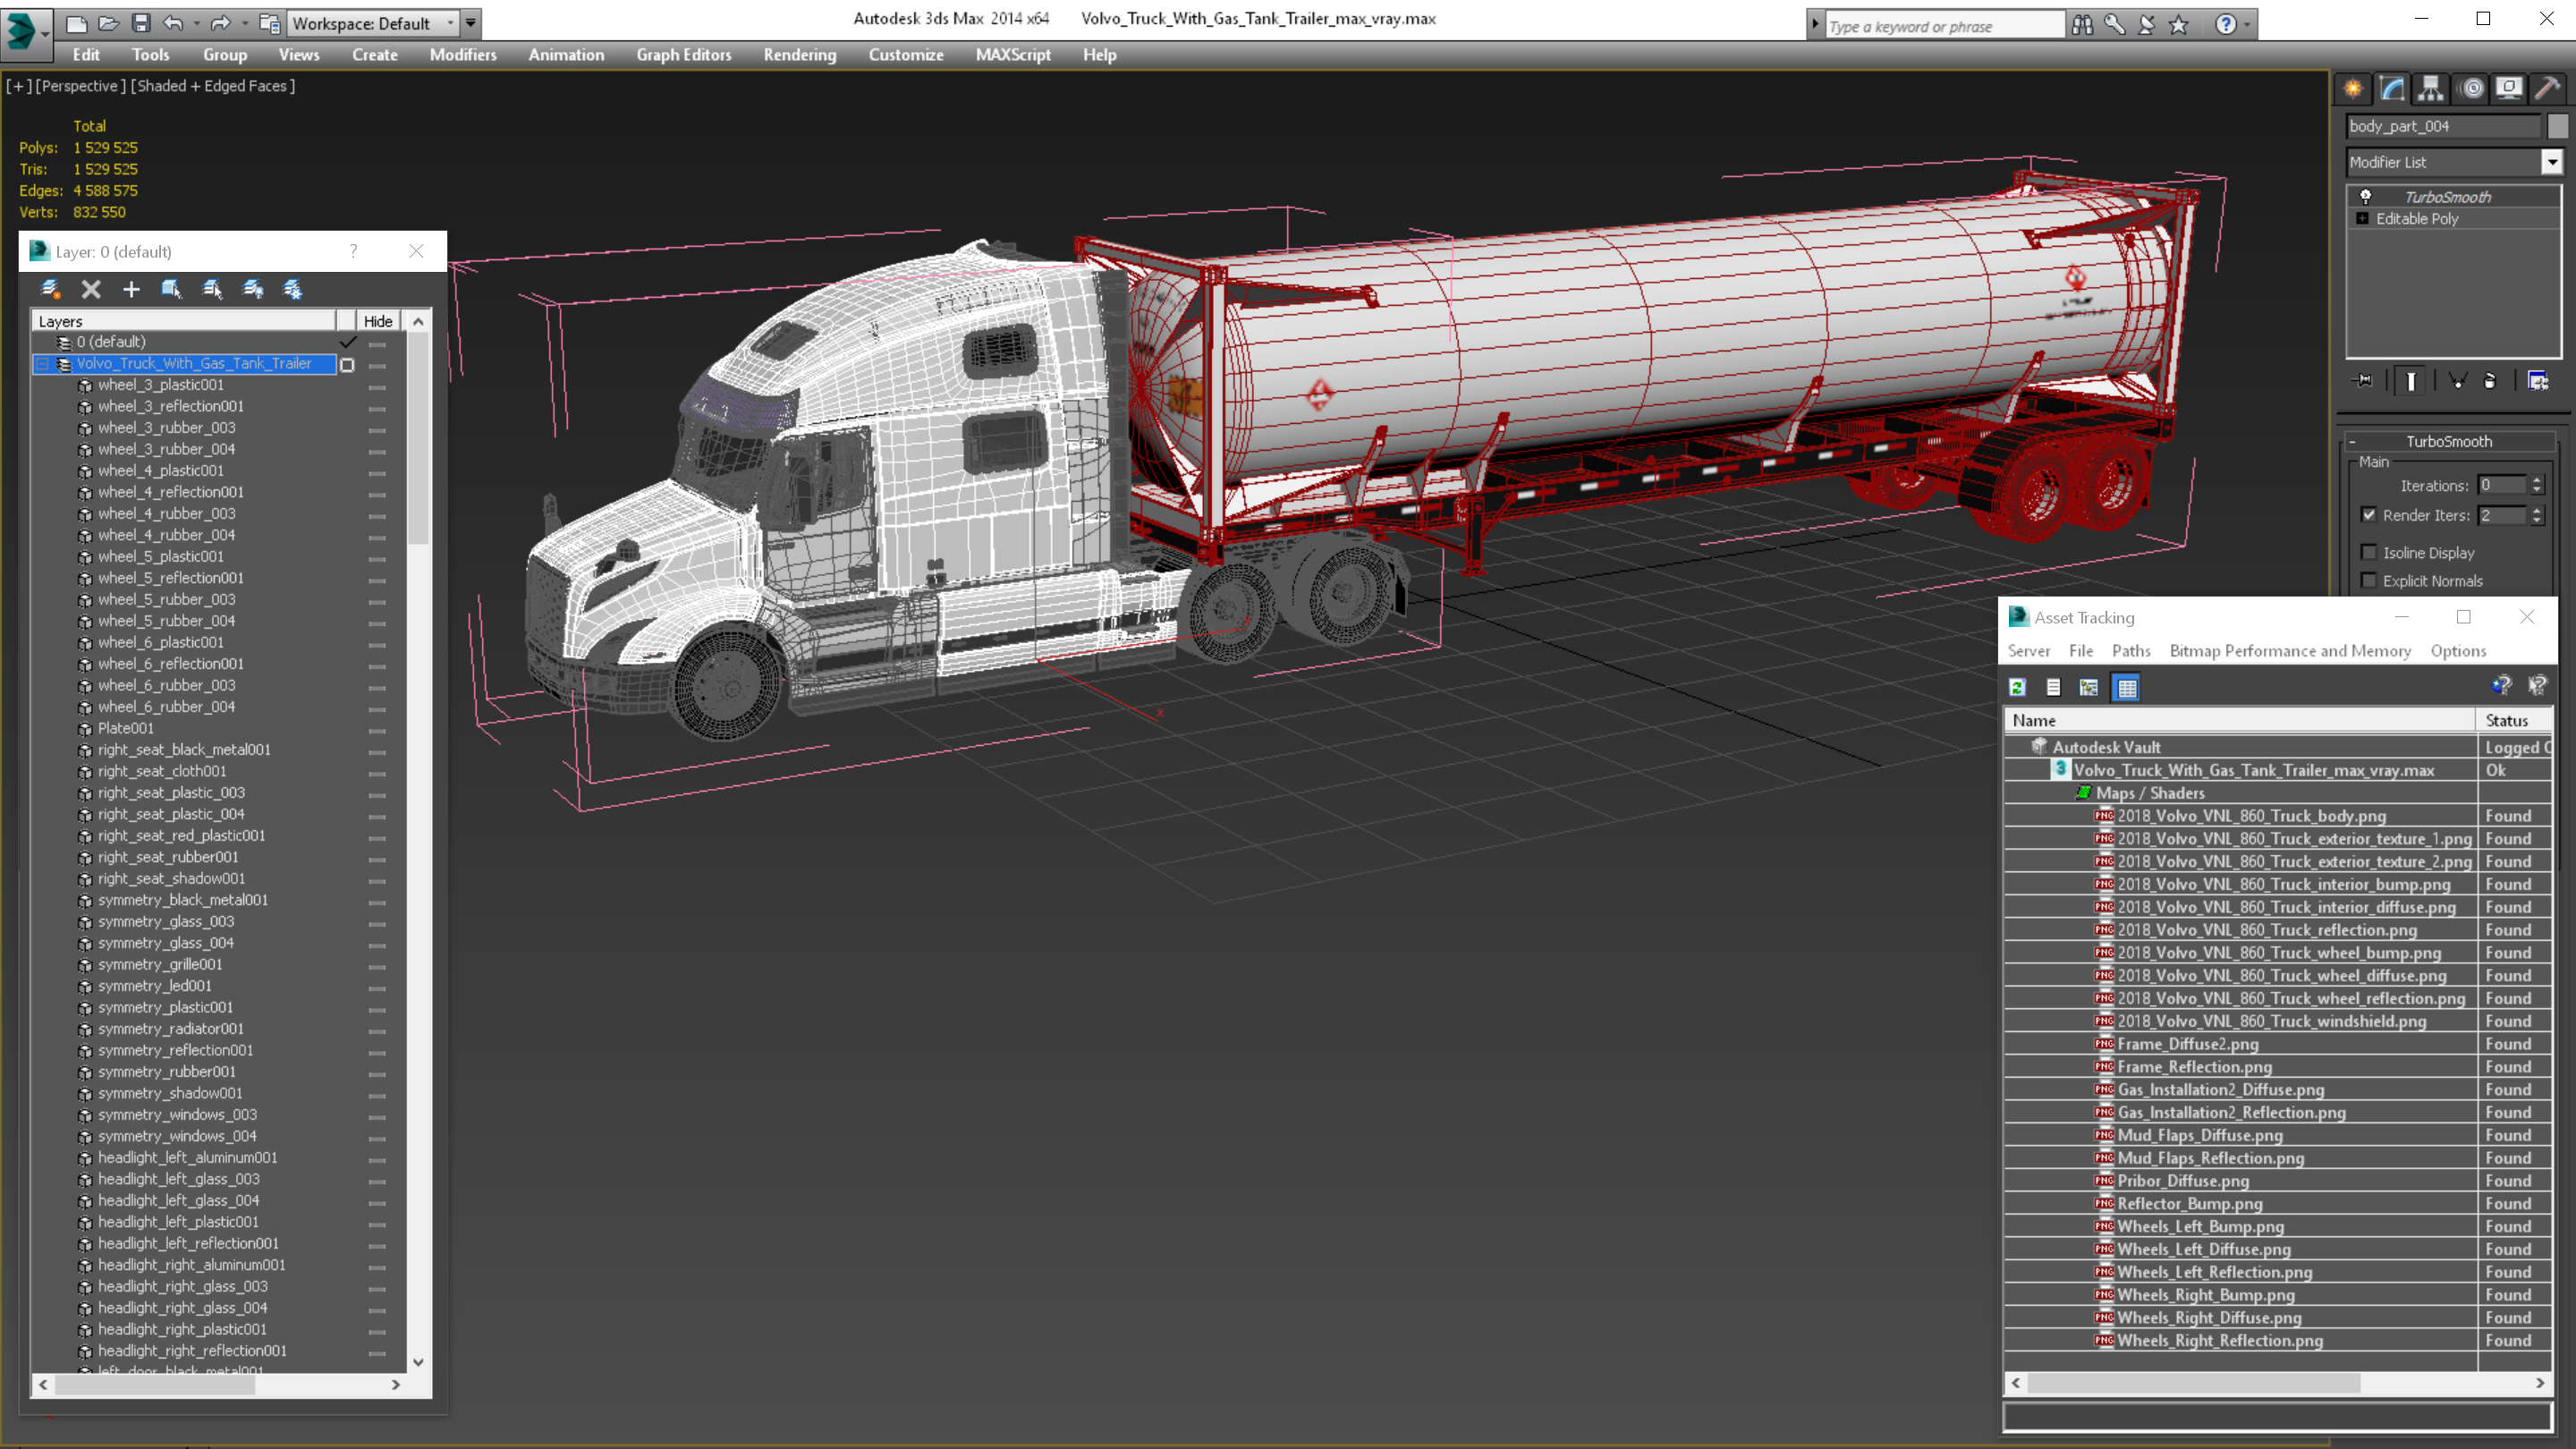Screen dimensions: 2576x1449
Task: Open the Display command panel tab
Action: [x=2509, y=89]
